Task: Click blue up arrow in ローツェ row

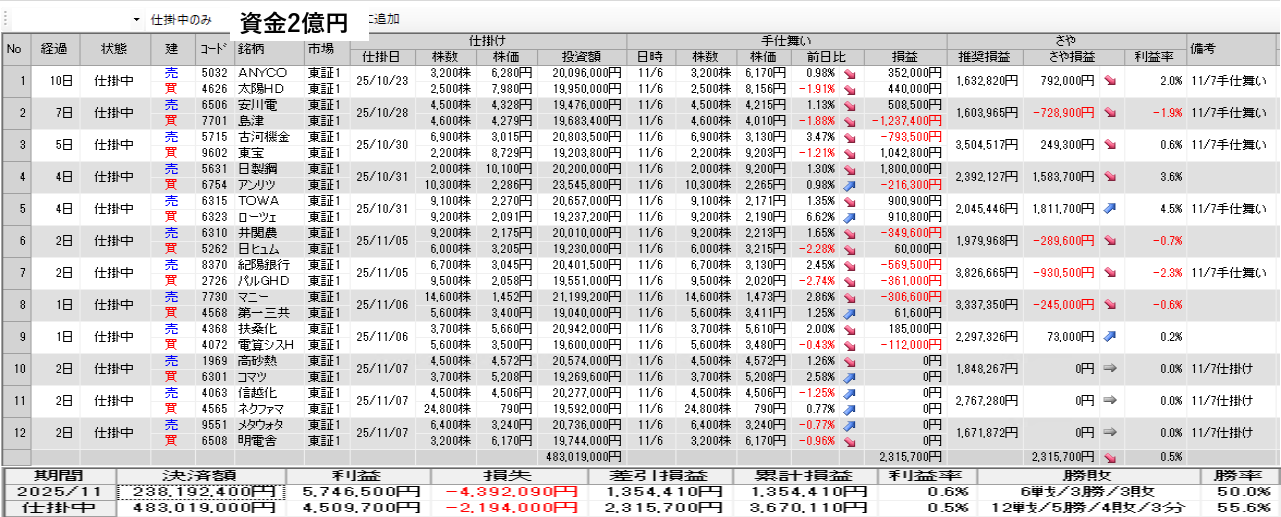Action: coord(849,217)
